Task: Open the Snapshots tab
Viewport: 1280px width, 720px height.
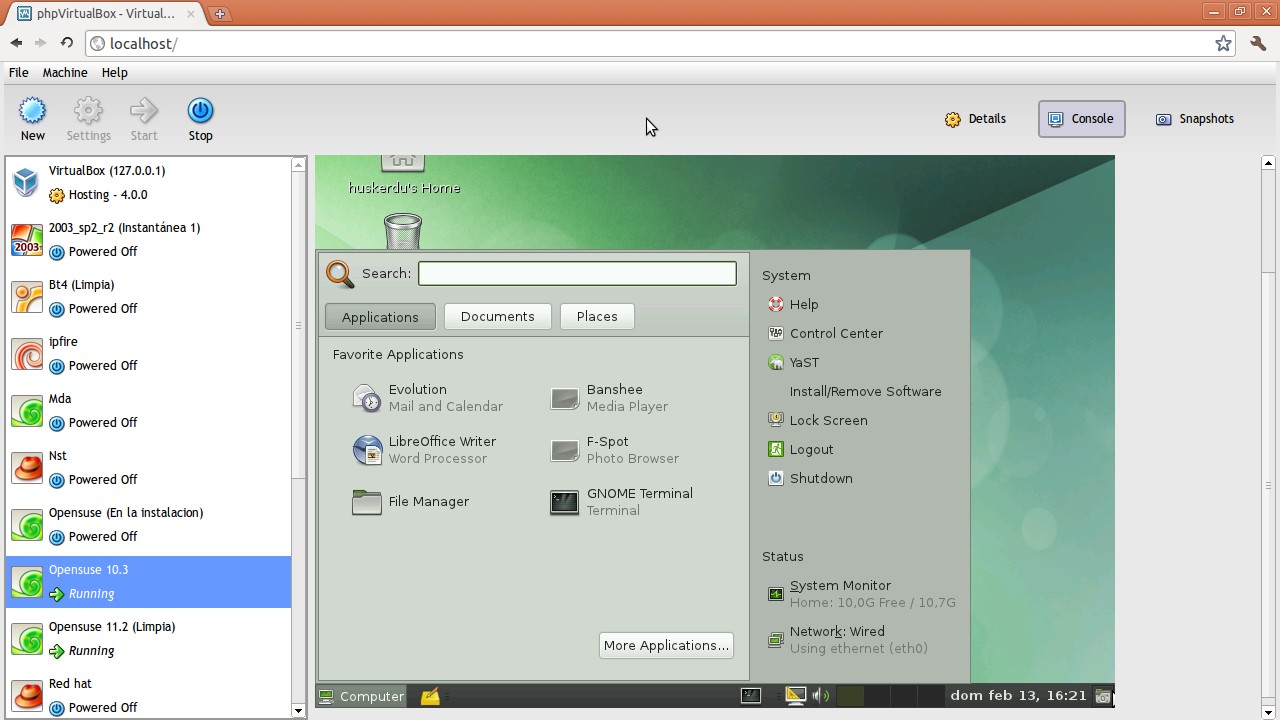Action: [x=1194, y=119]
